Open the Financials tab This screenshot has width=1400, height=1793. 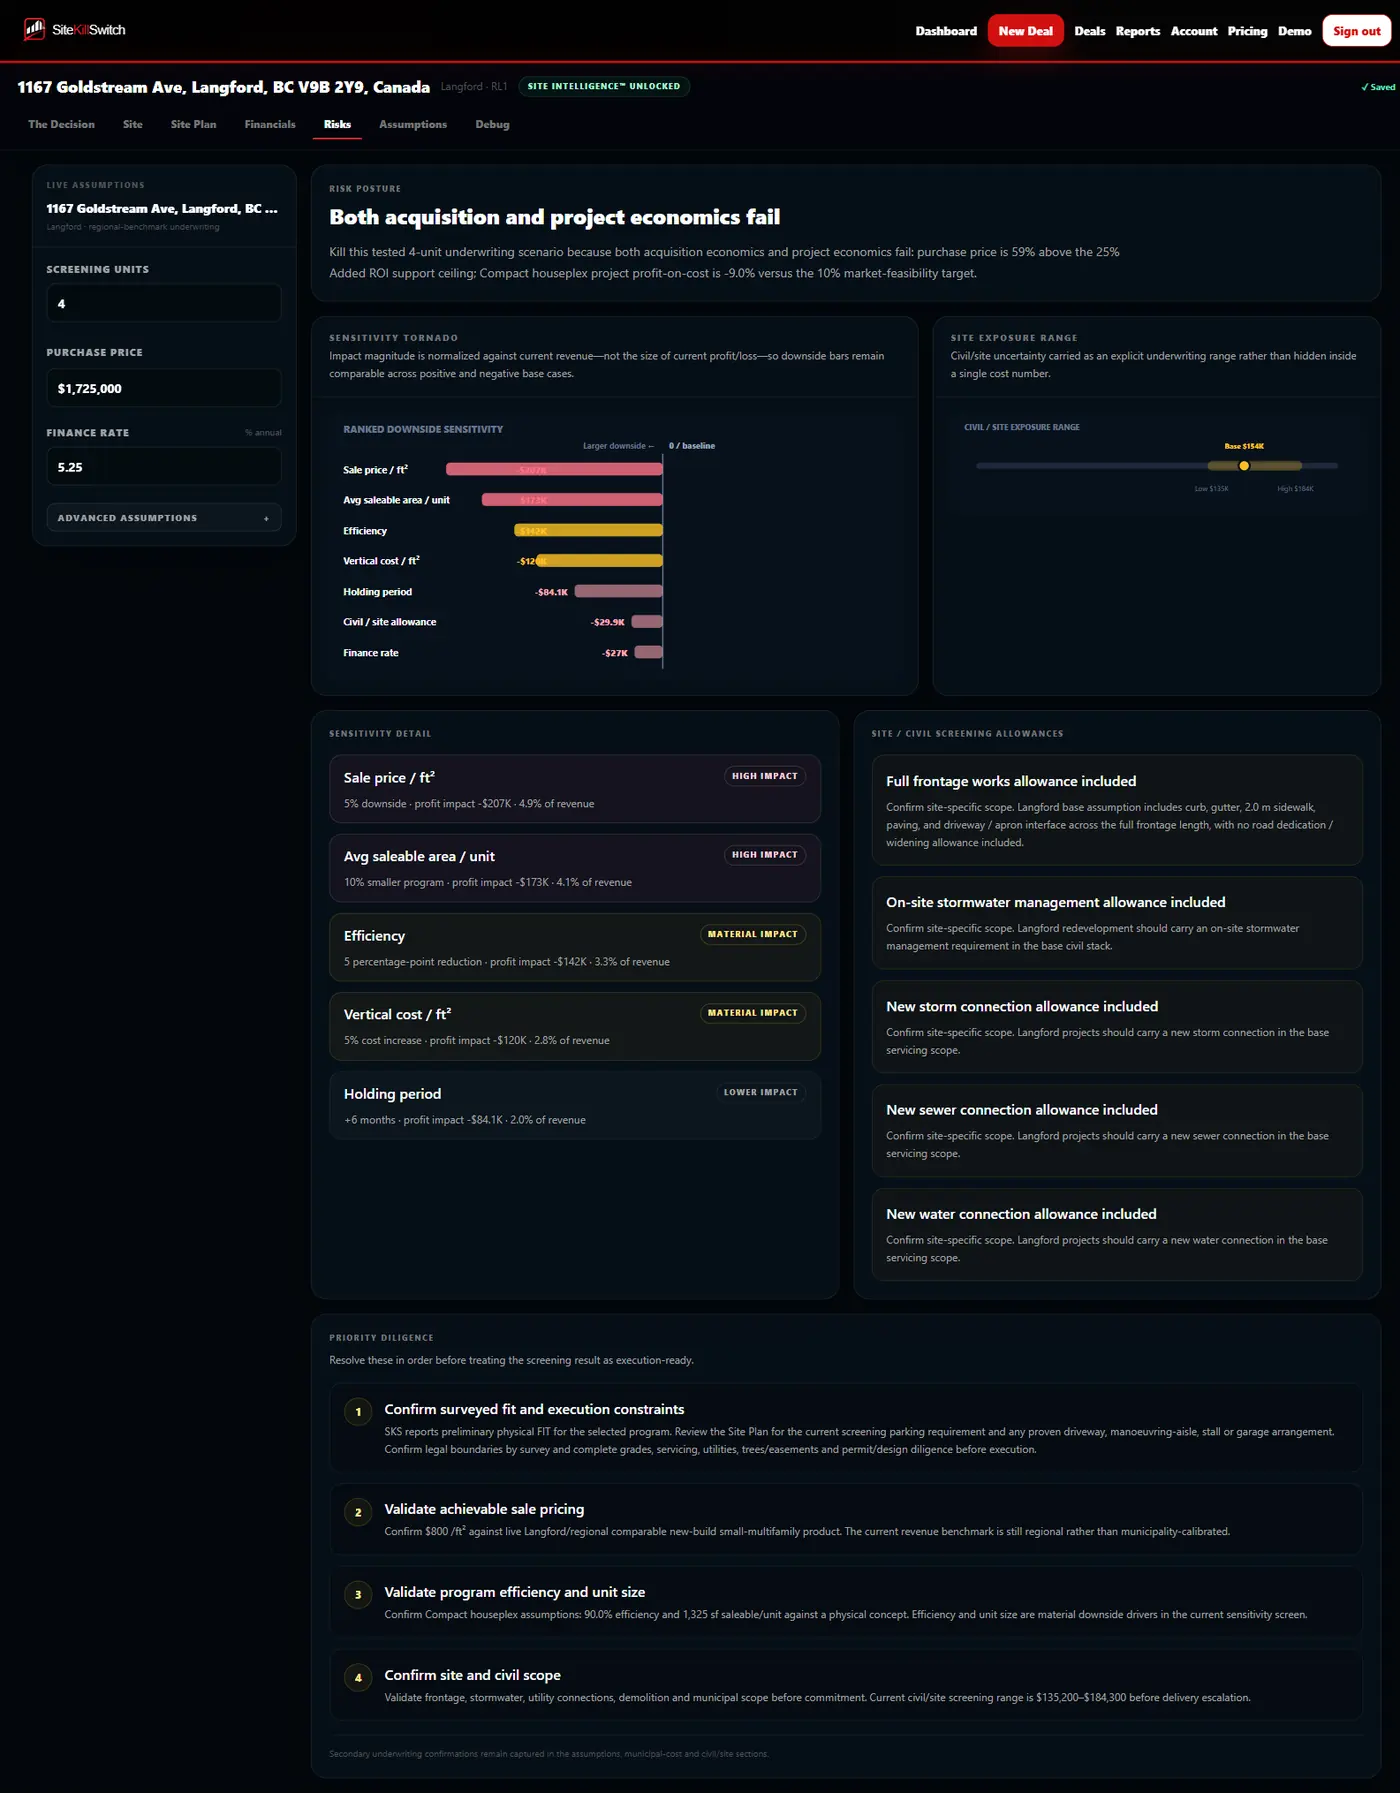270,124
